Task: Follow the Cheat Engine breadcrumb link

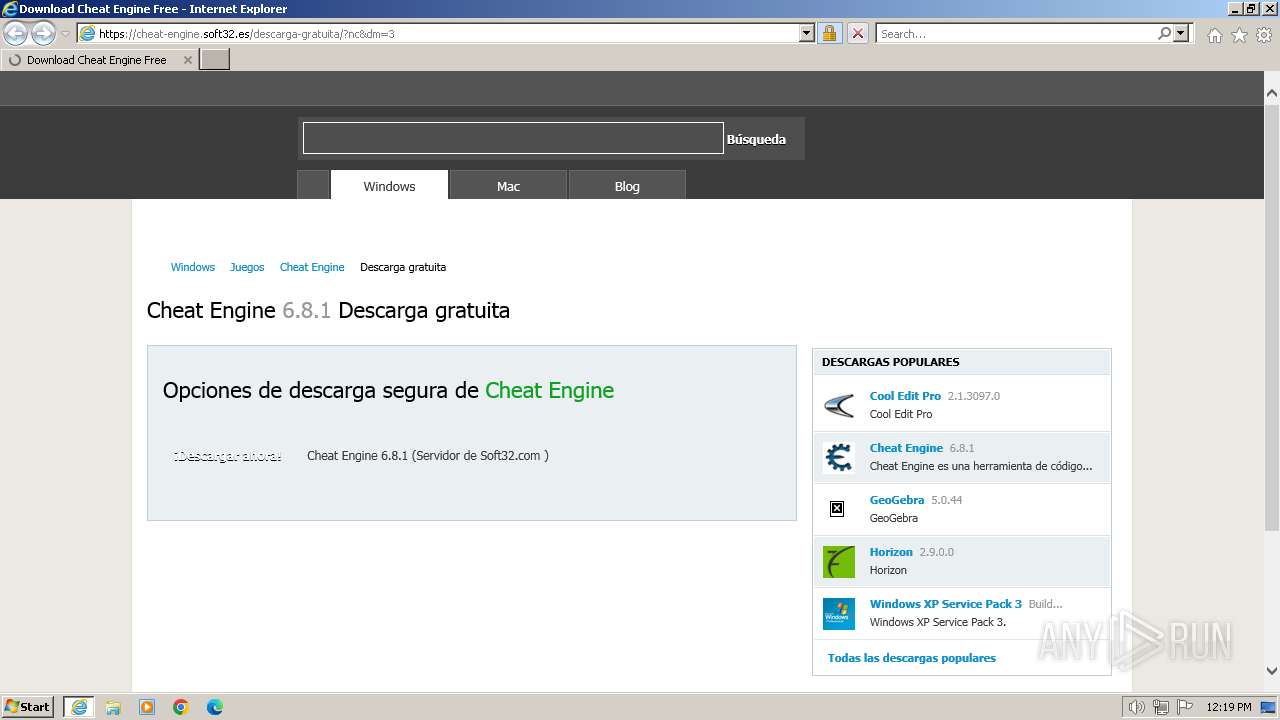Action: point(312,267)
